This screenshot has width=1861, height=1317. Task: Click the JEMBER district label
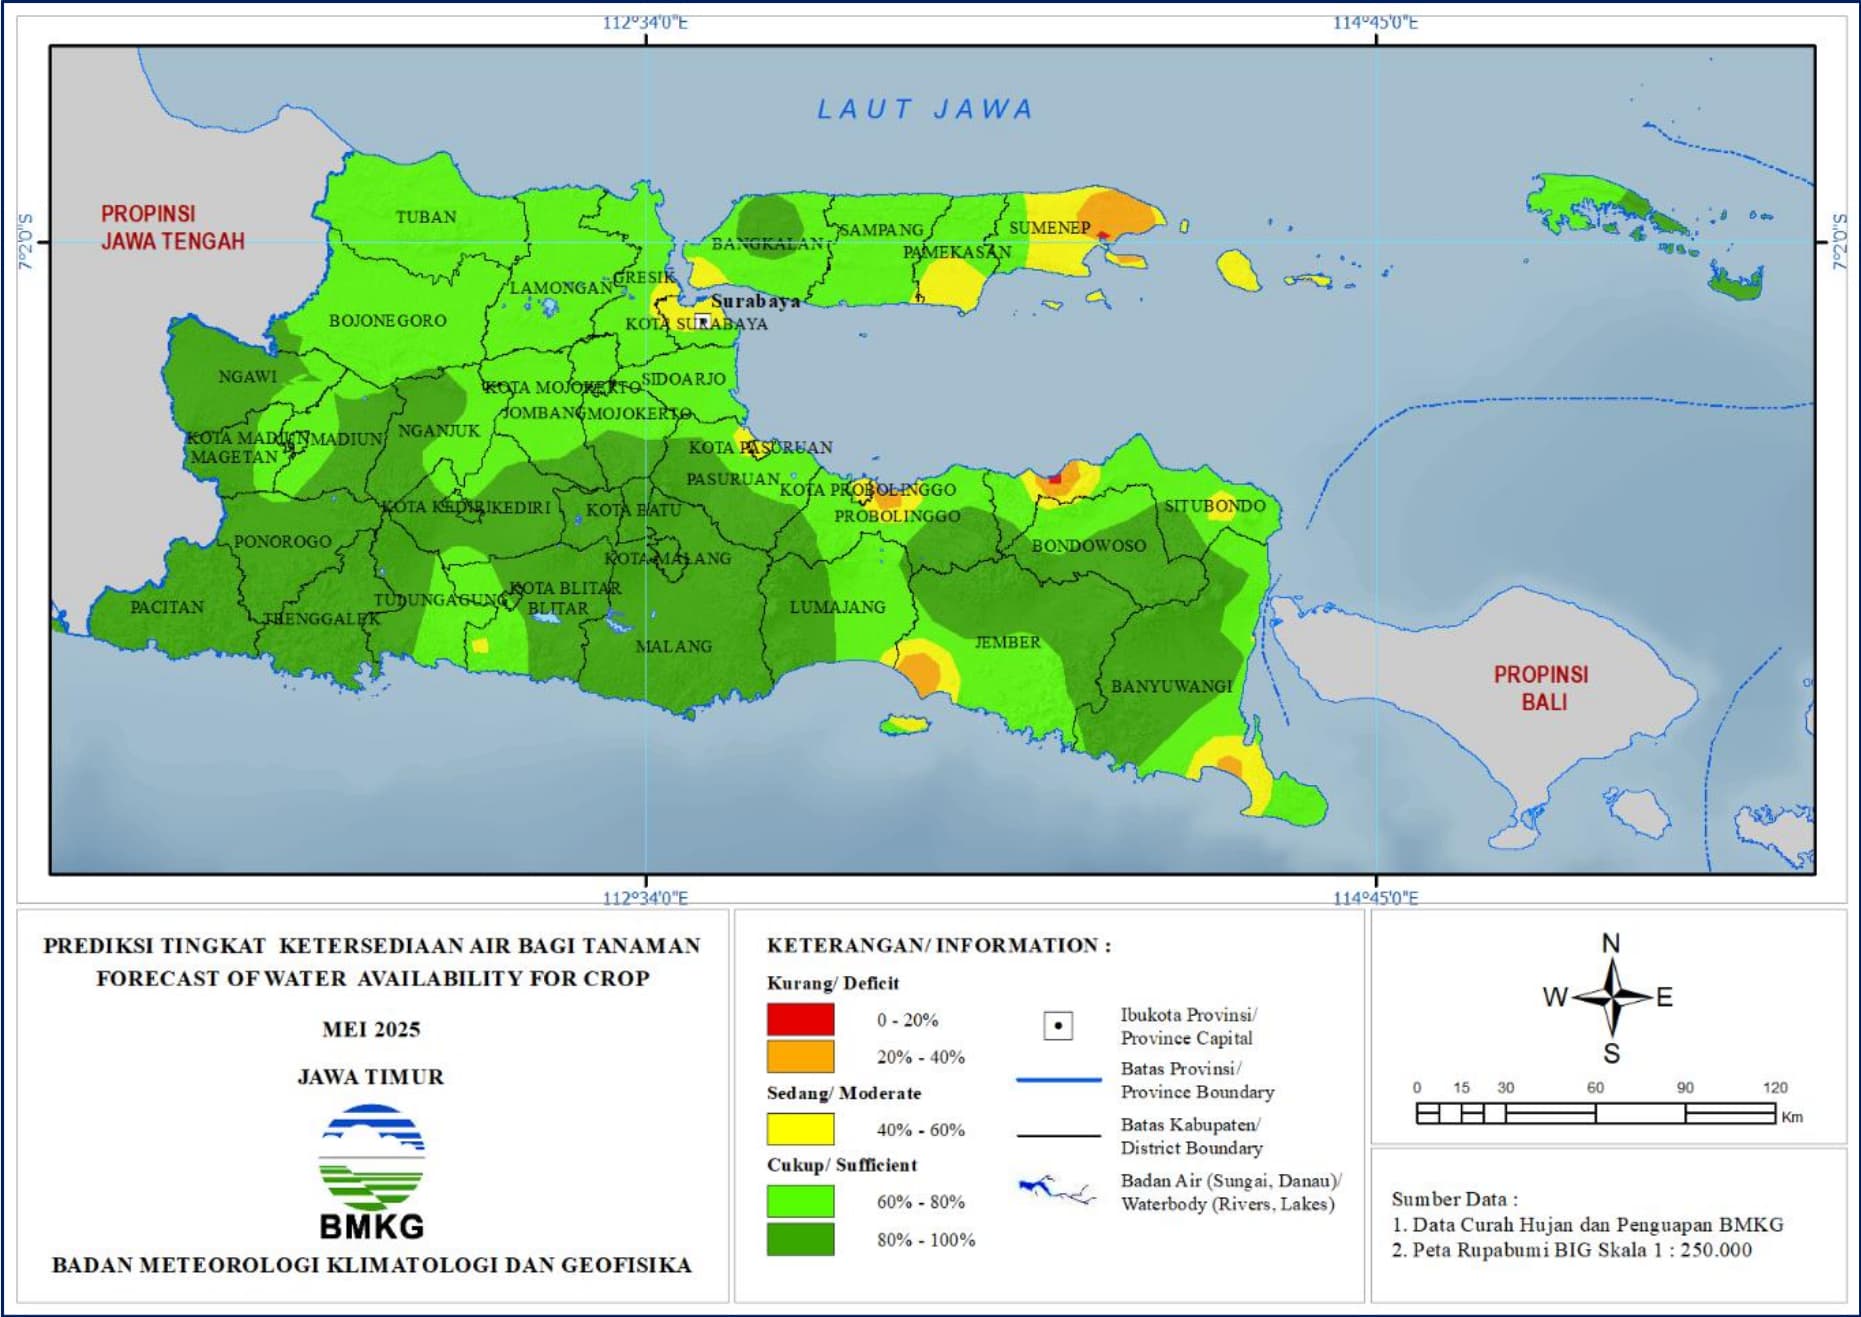(1008, 642)
